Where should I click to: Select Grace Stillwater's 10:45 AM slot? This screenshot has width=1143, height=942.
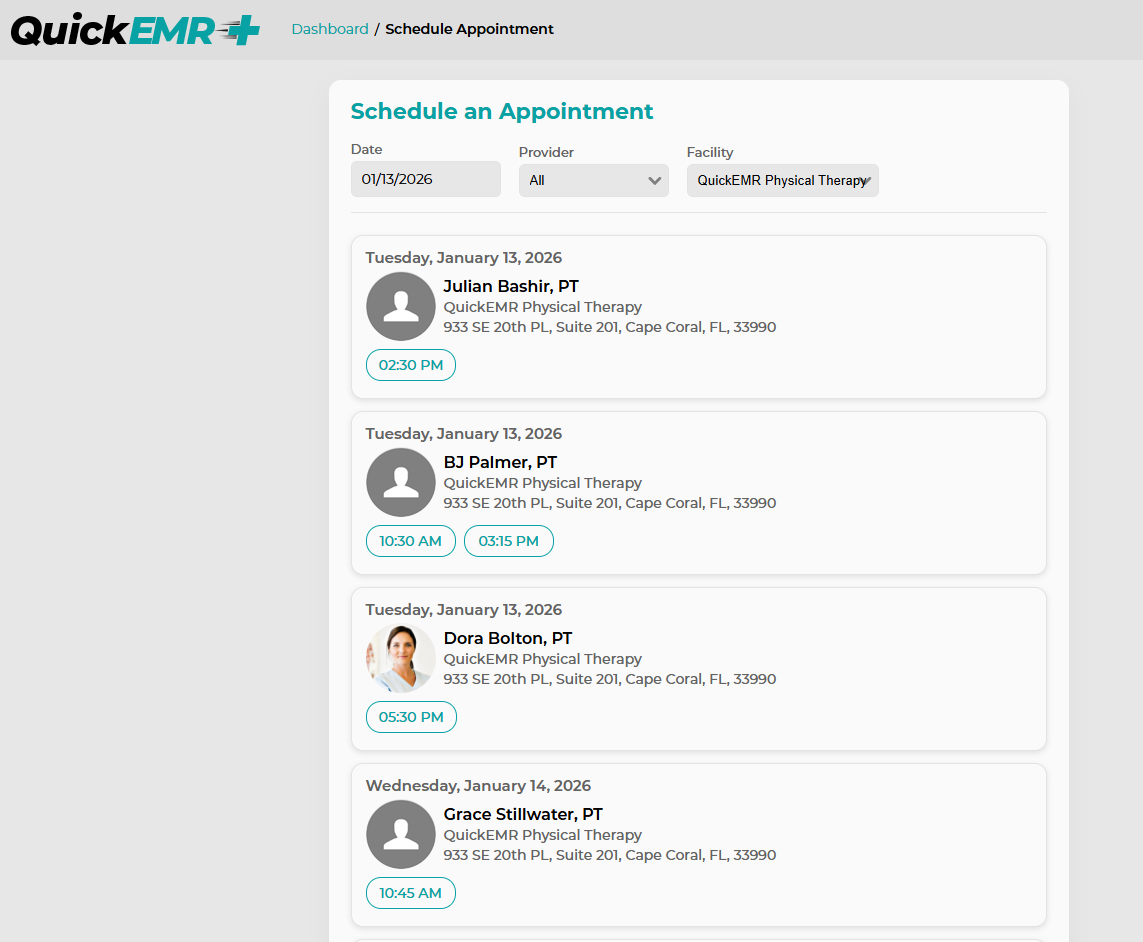[410, 893]
